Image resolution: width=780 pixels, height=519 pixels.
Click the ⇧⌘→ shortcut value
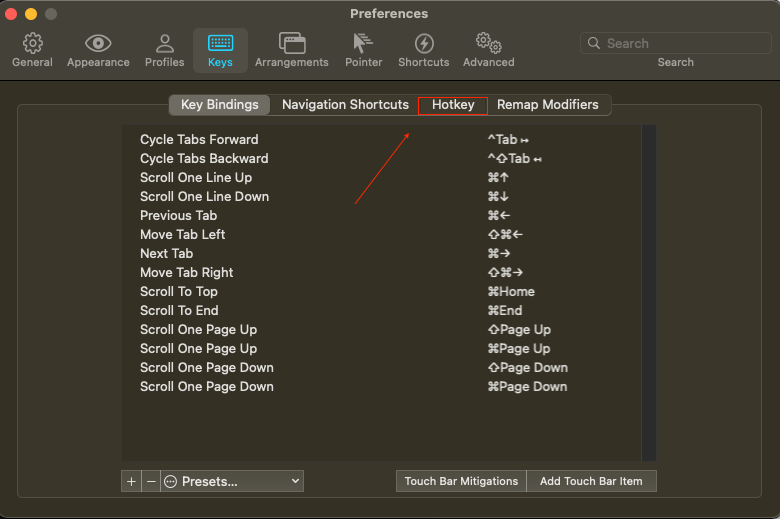505,272
